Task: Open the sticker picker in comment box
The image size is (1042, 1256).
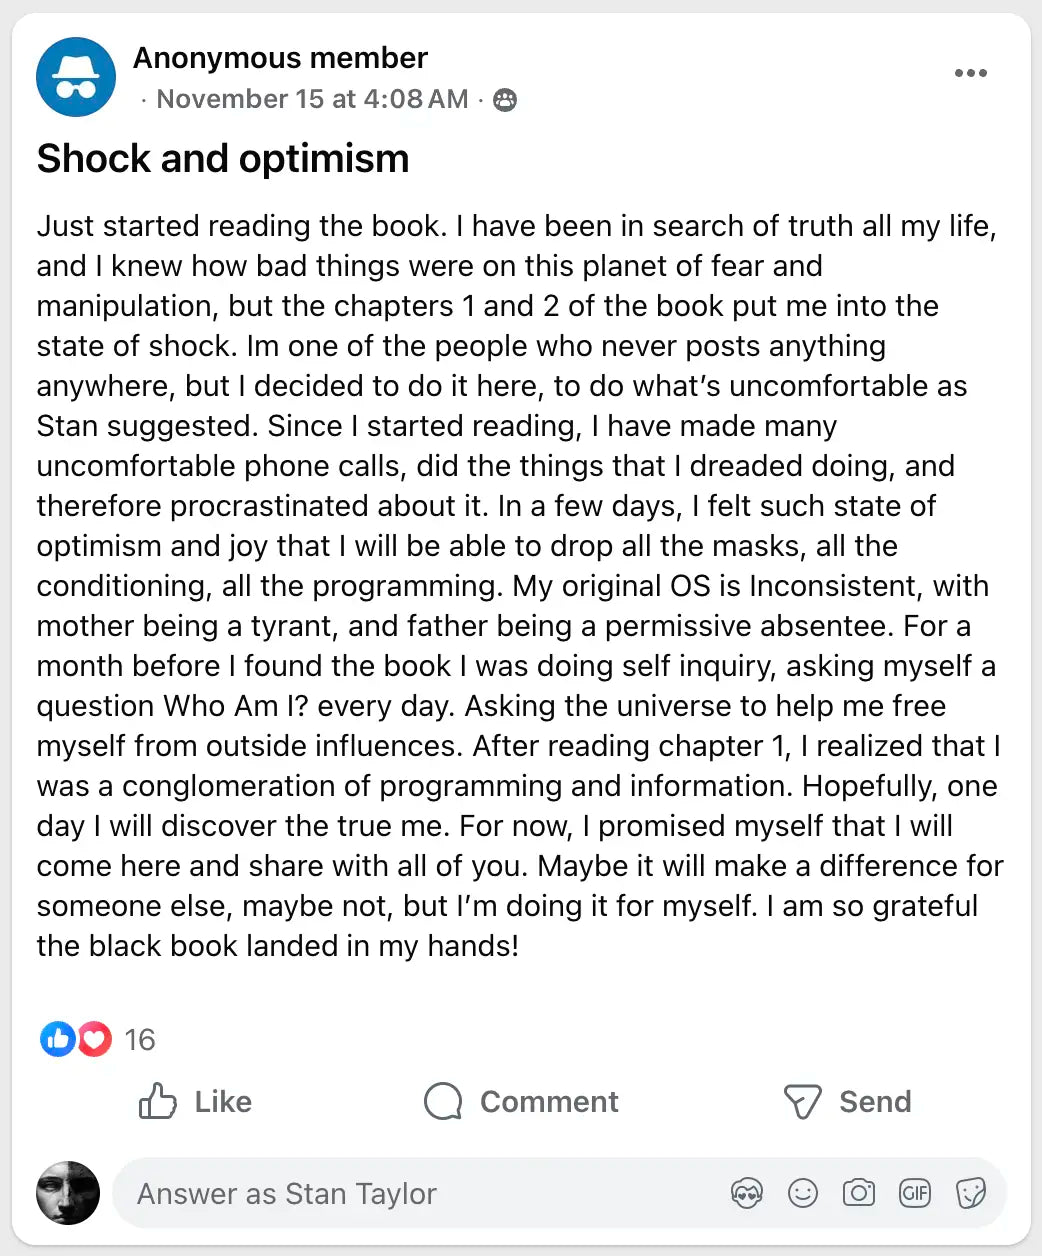Action: tap(971, 1193)
